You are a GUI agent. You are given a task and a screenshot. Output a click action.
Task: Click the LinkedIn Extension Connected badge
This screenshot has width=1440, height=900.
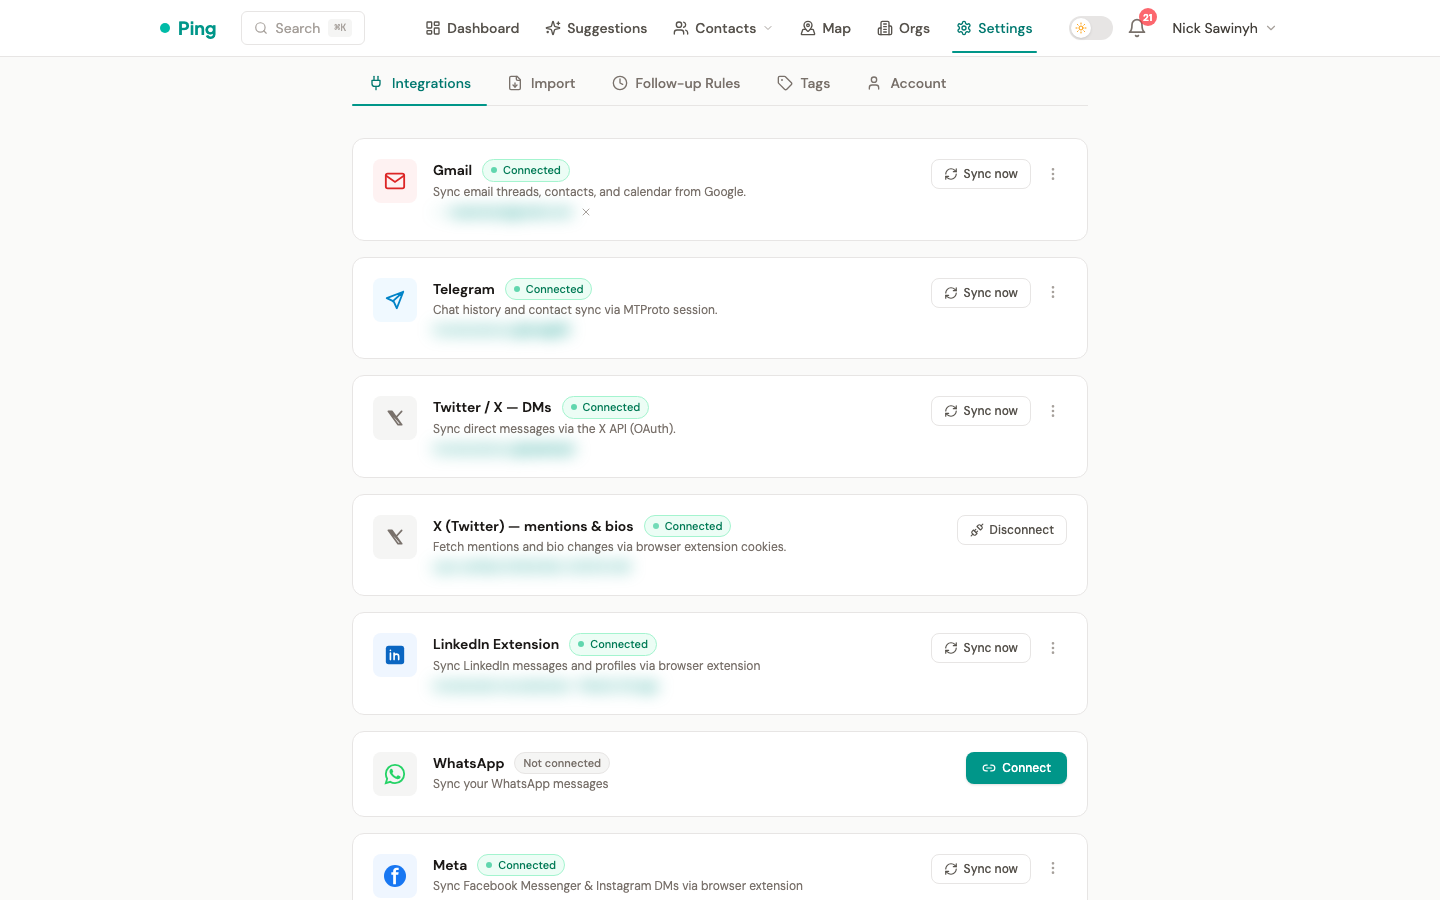pos(613,644)
